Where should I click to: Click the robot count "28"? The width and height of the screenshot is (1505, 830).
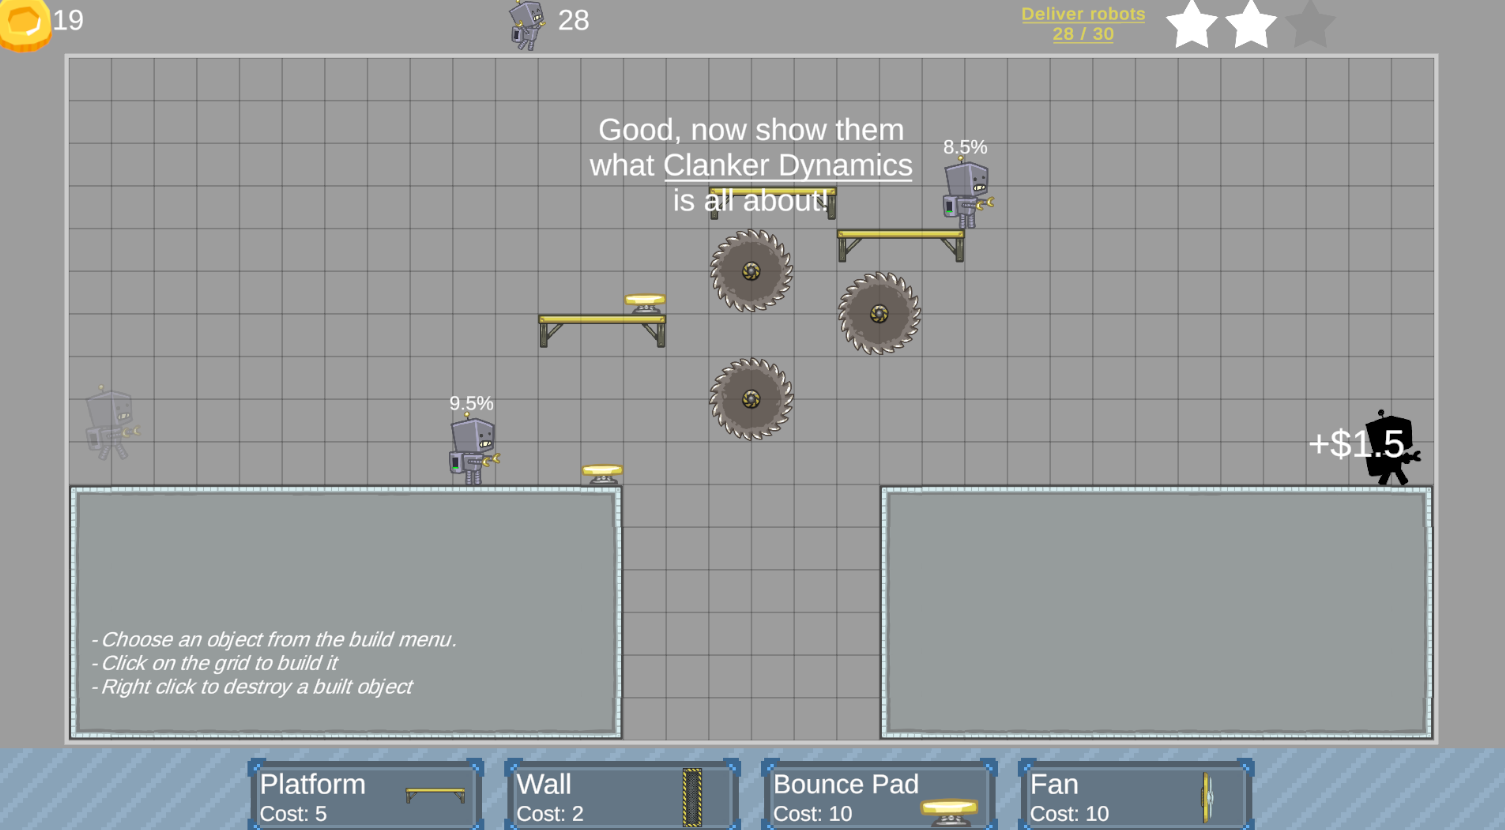[573, 20]
